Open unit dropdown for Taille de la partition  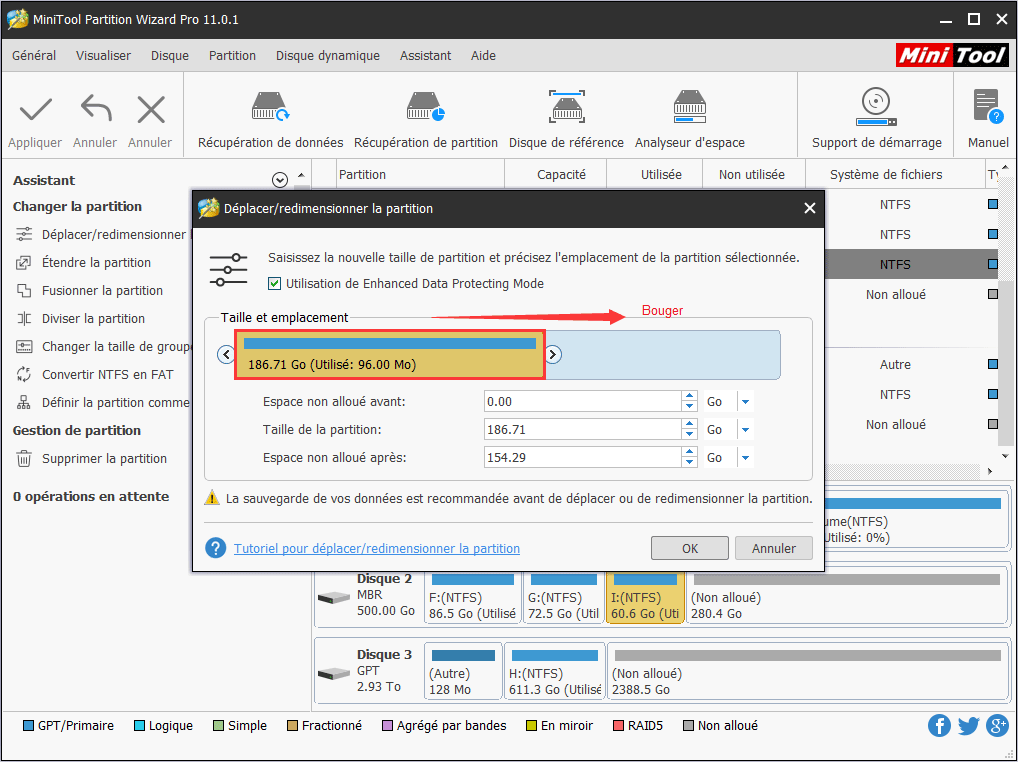click(745, 430)
